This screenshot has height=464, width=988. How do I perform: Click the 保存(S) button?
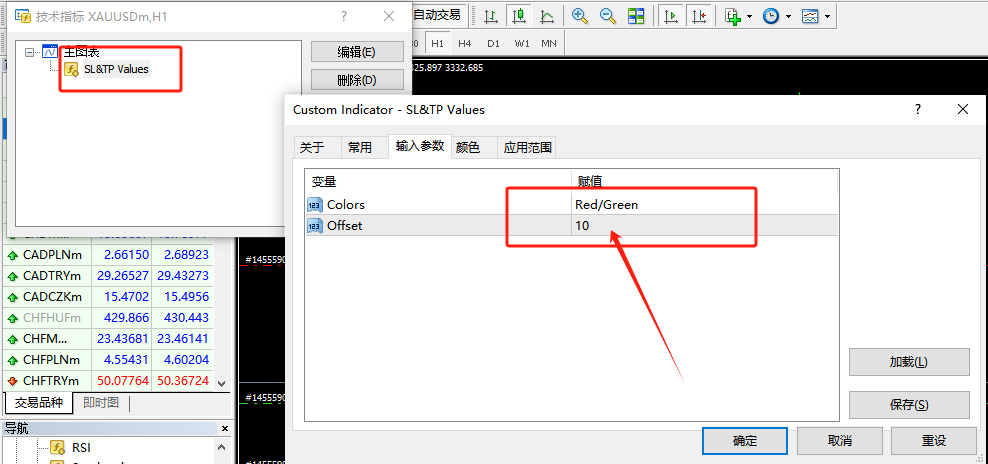909,405
